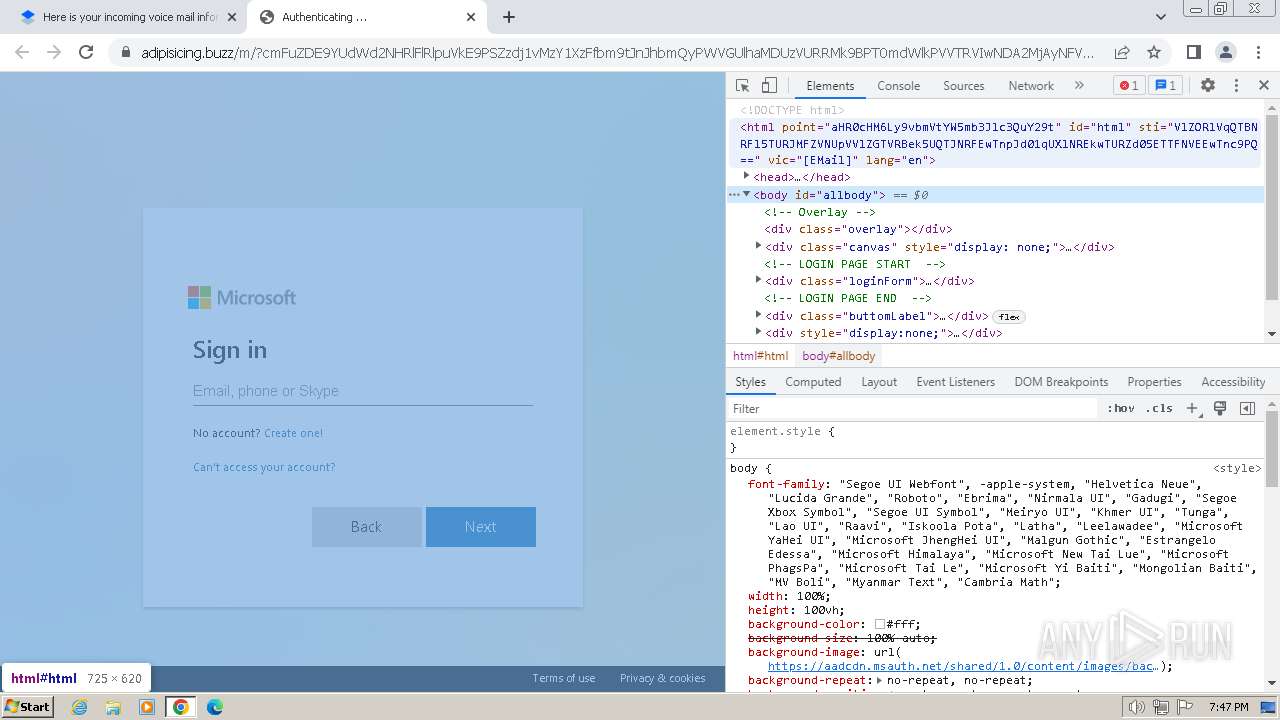Click the background-color #fff swatch
Viewport: 1280px width, 720px height.
[x=880, y=624]
